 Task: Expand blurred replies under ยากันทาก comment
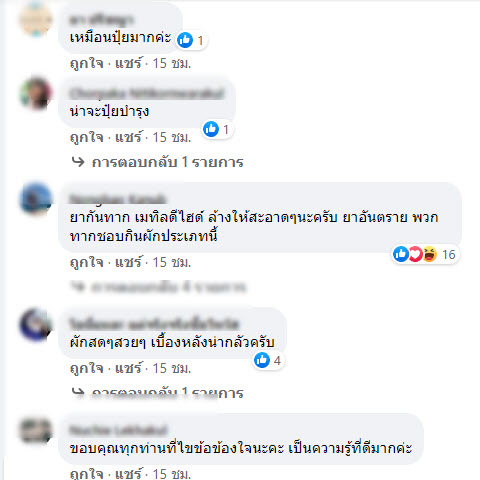(158, 287)
